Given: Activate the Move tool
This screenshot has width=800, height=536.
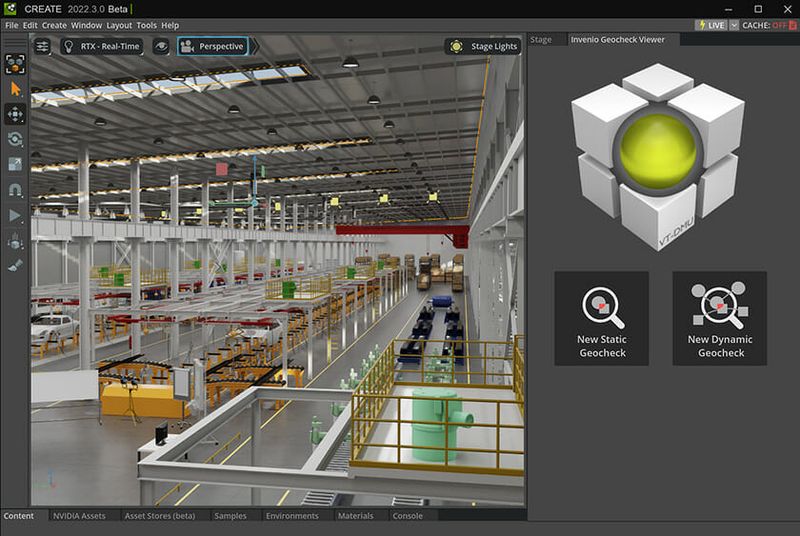Looking at the screenshot, I should pyautogui.click(x=15, y=114).
